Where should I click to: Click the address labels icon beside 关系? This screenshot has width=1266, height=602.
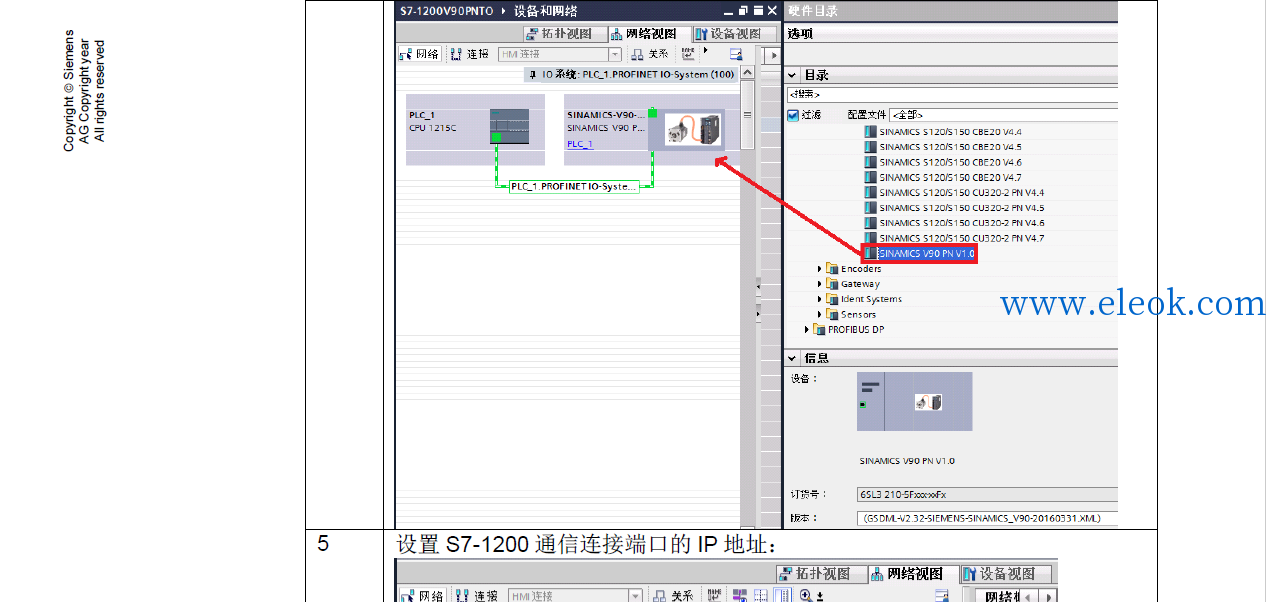point(688,53)
